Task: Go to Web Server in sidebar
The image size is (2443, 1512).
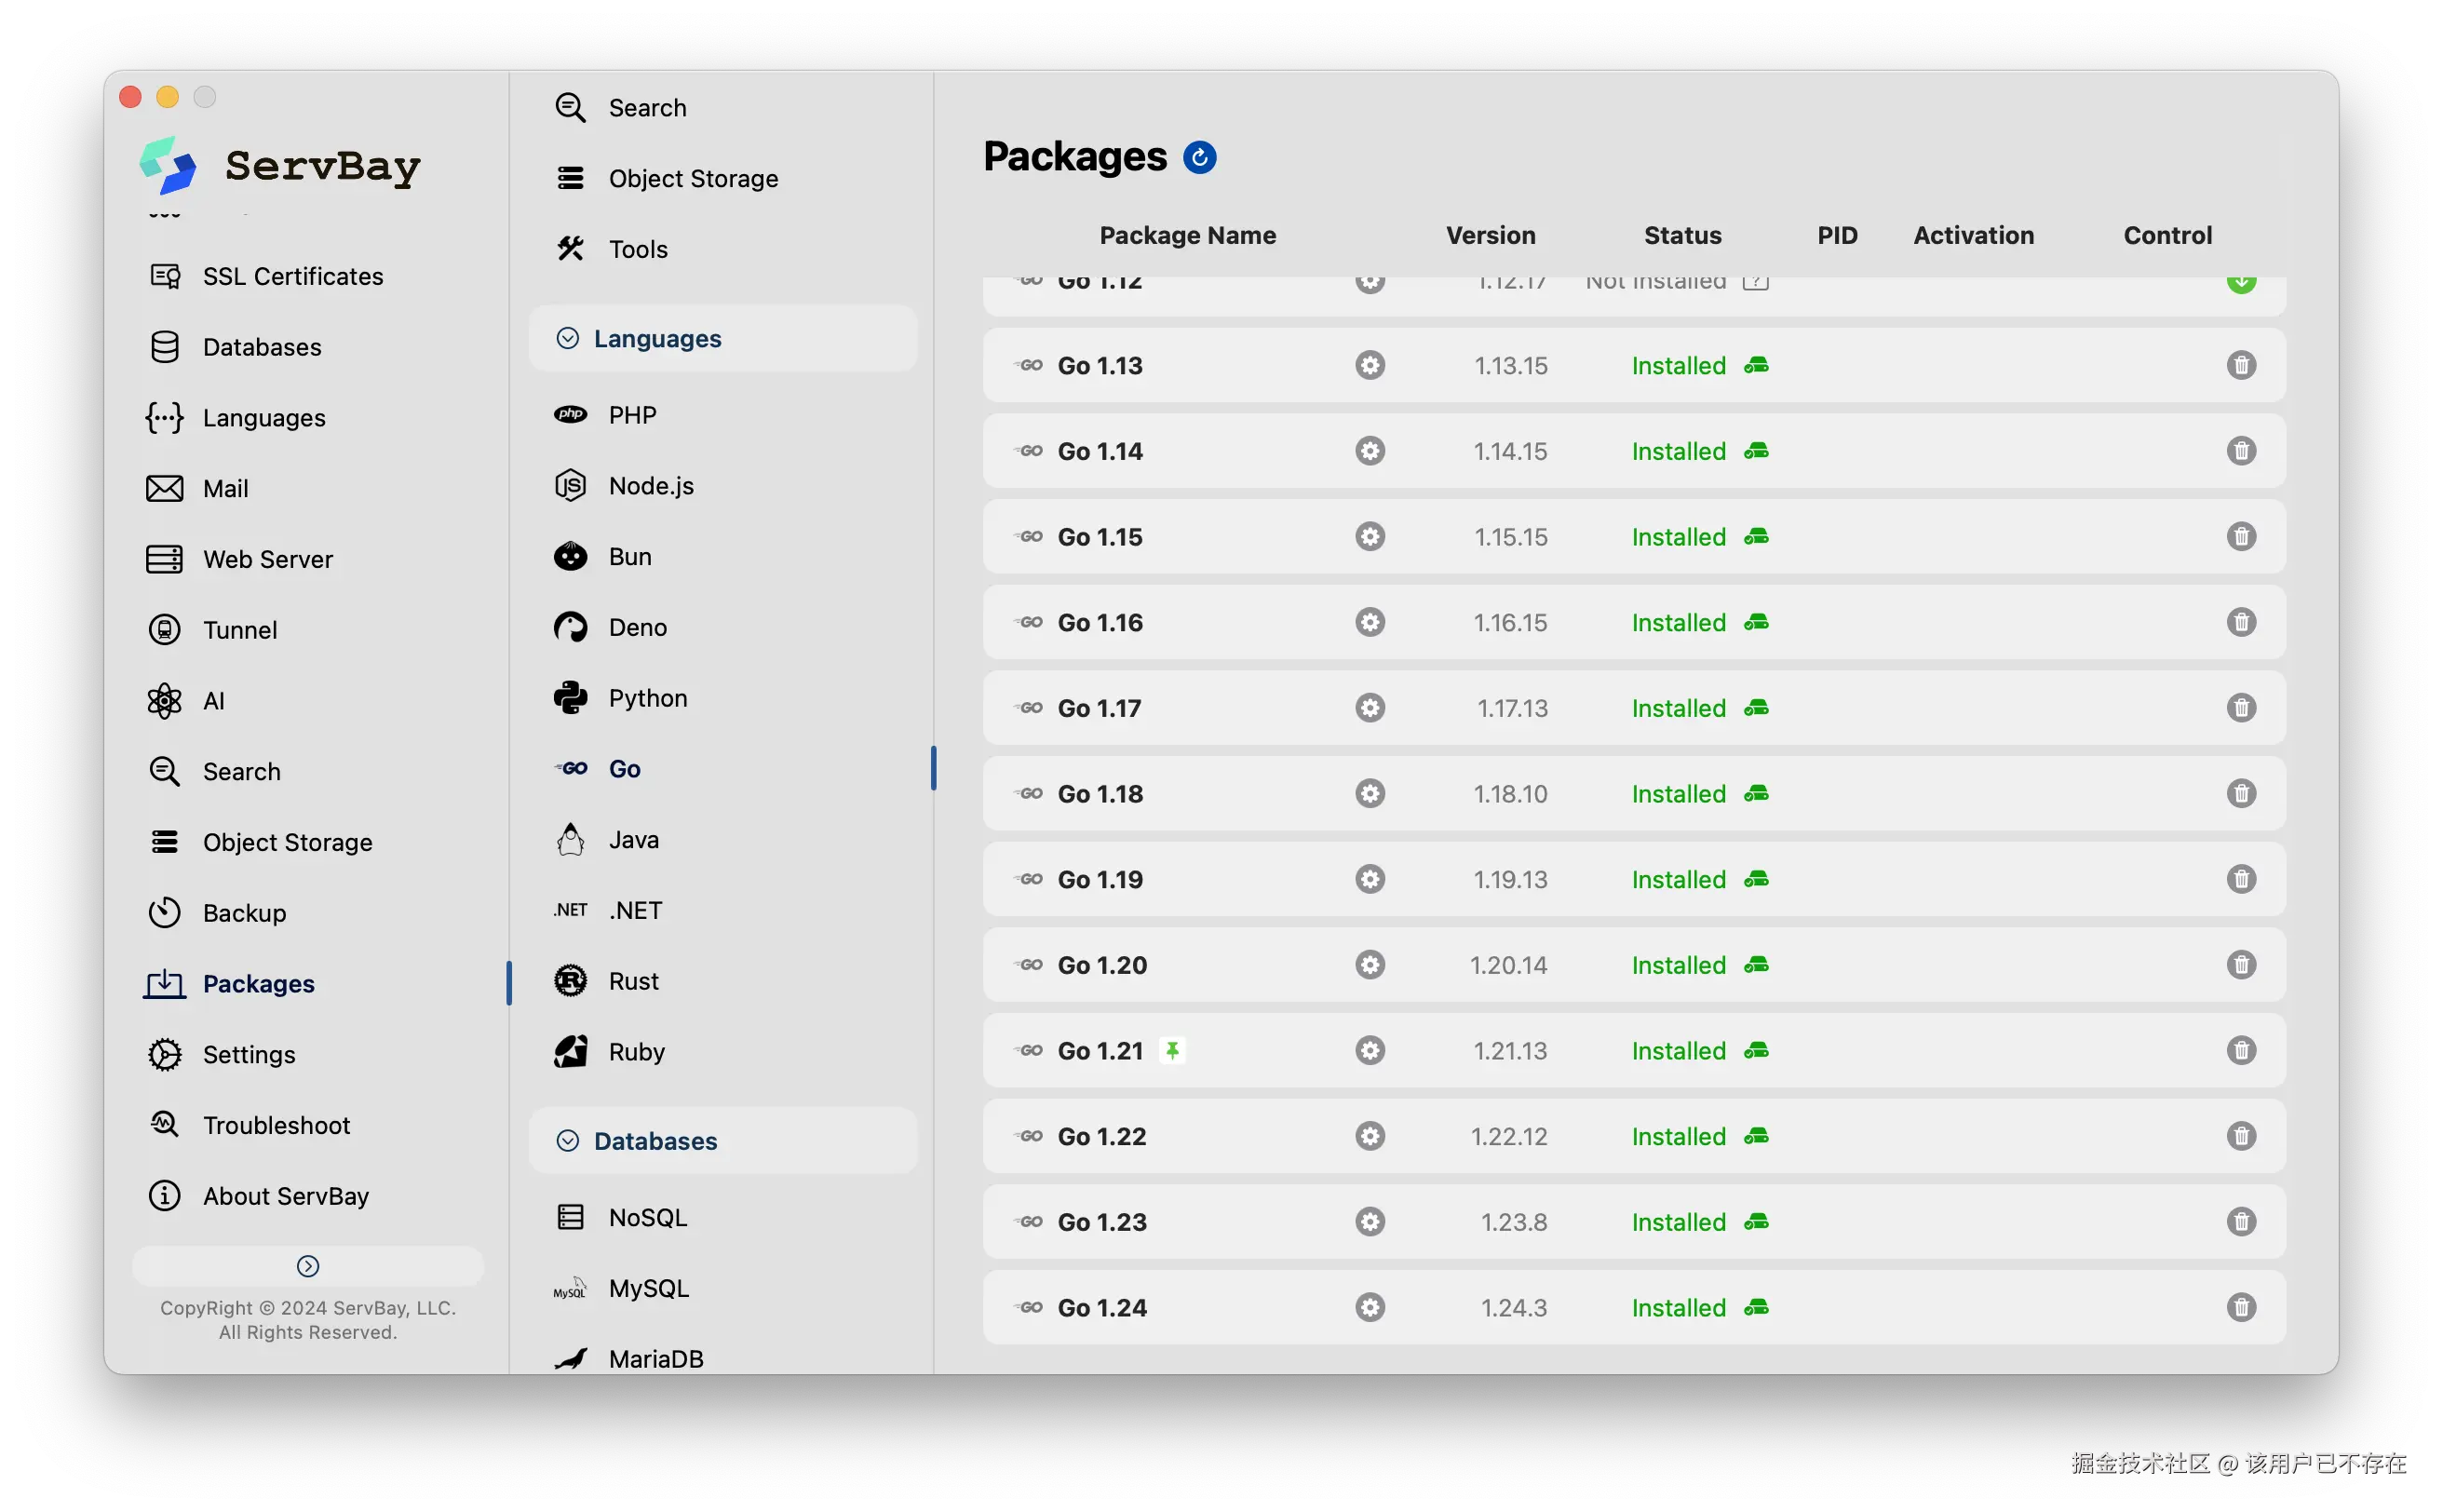Action: pos(267,559)
